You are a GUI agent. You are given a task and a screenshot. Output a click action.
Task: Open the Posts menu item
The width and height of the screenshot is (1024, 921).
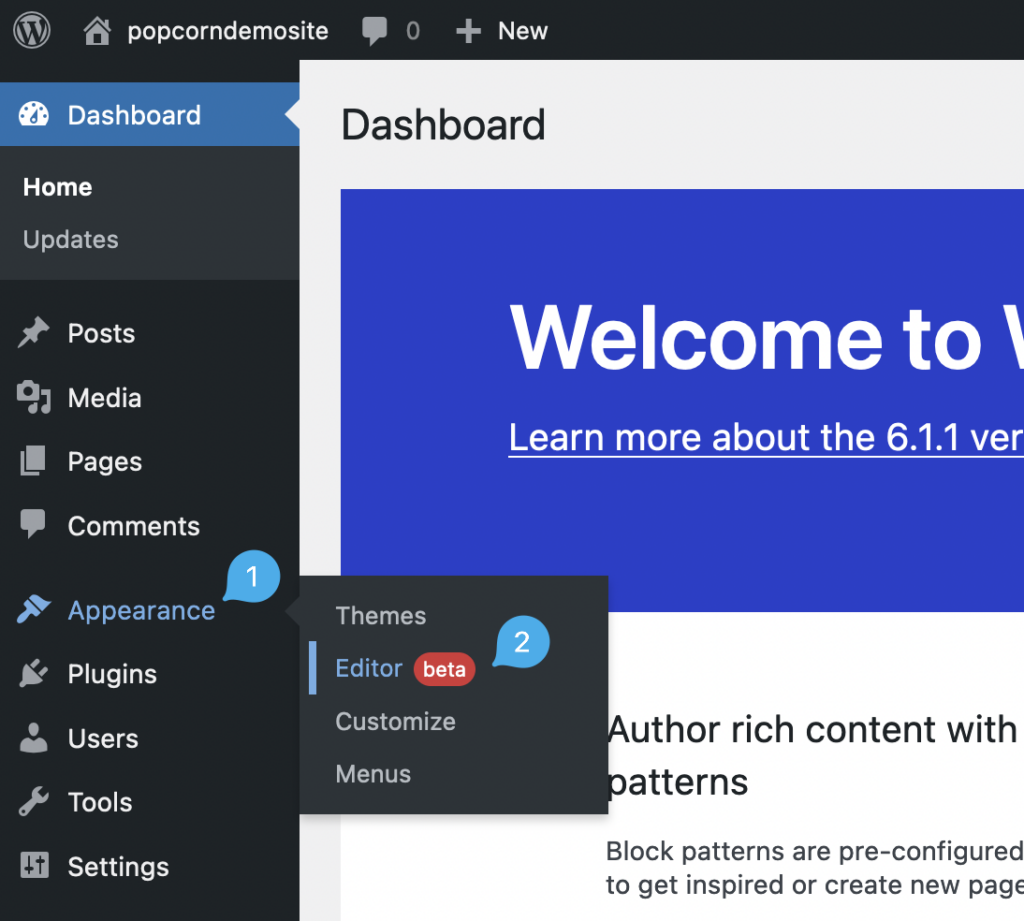(x=101, y=333)
